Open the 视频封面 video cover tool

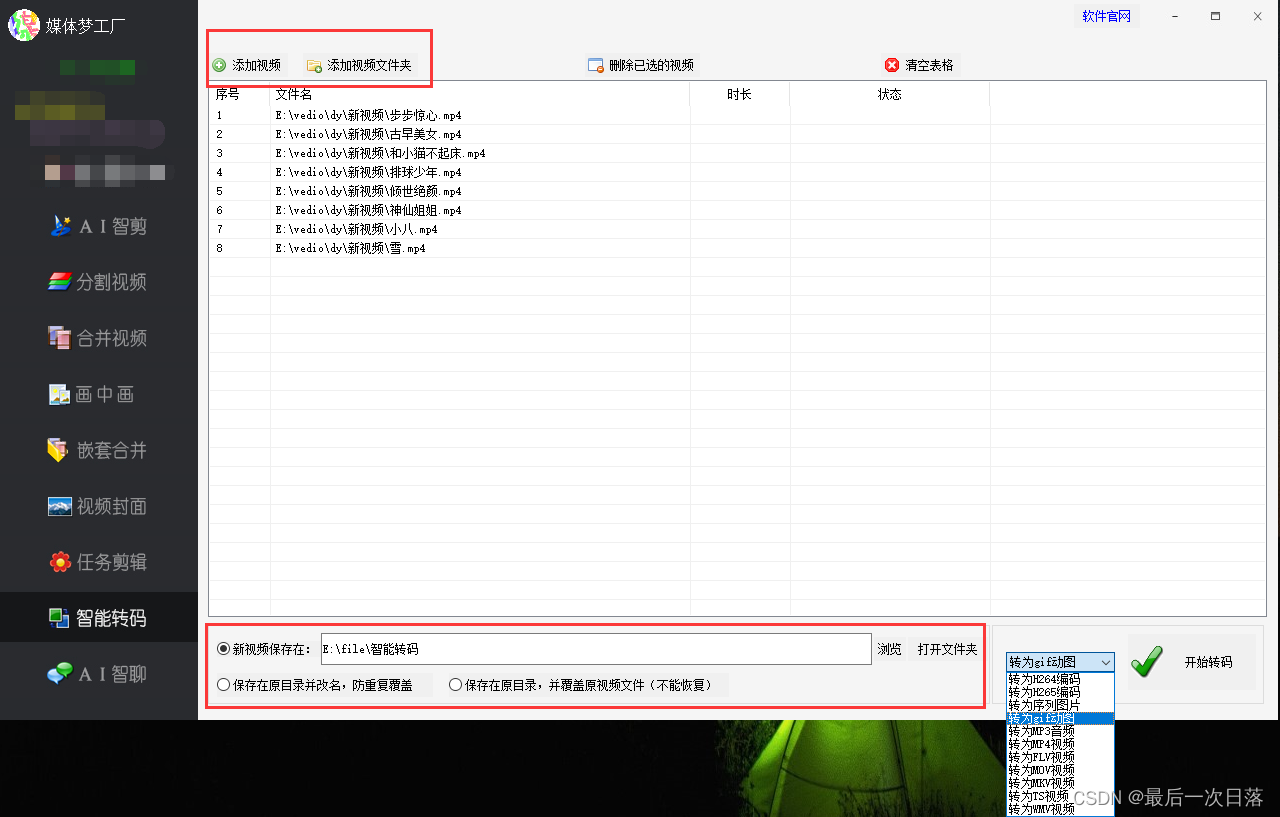click(99, 506)
